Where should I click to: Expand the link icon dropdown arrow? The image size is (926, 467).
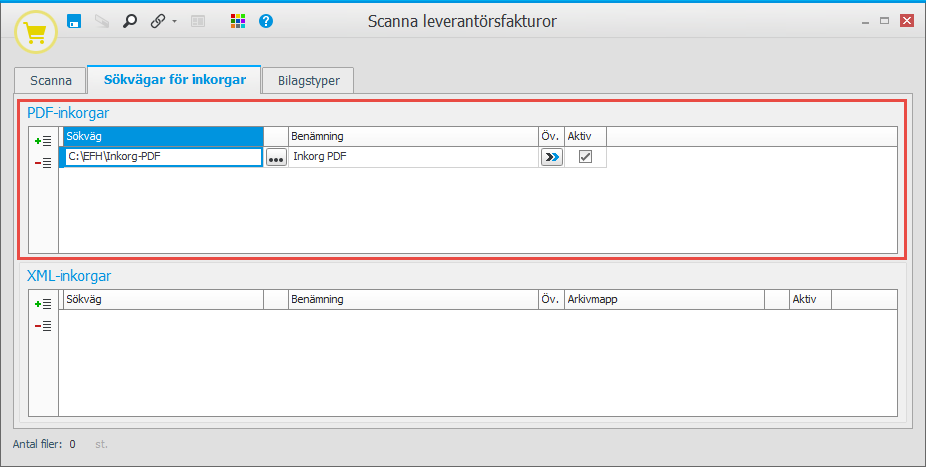point(174,22)
